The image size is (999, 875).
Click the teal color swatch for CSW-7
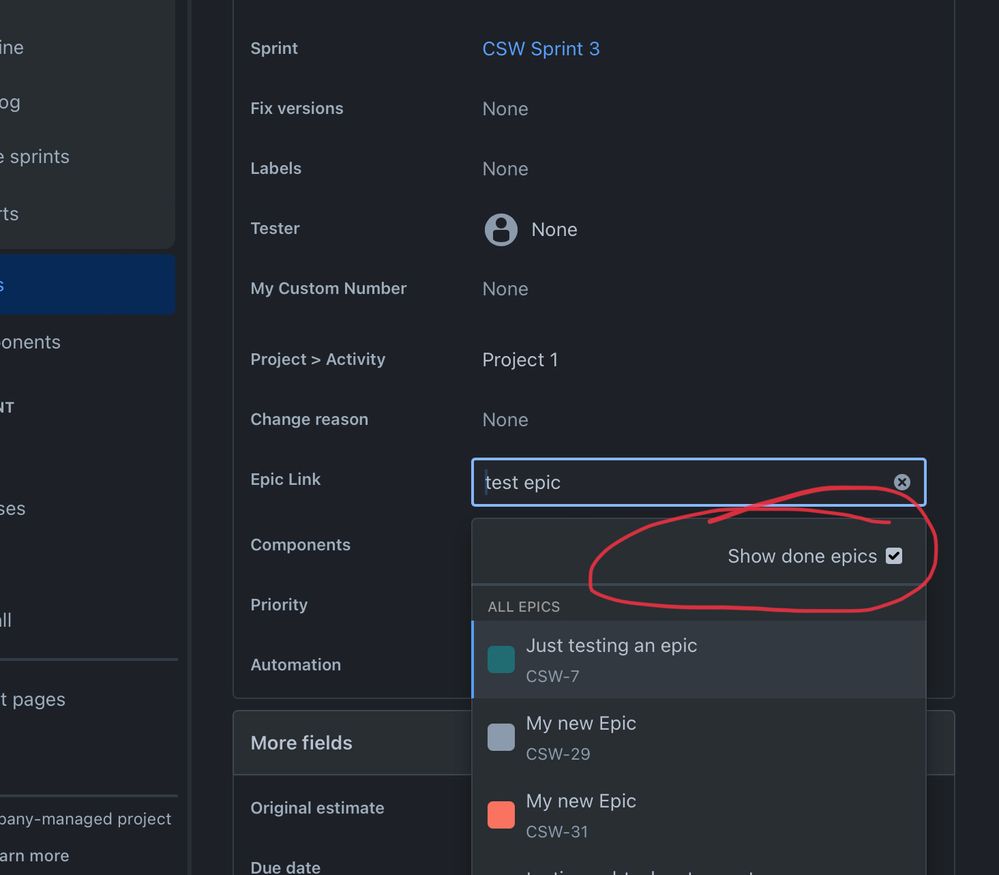[x=501, y=660]
